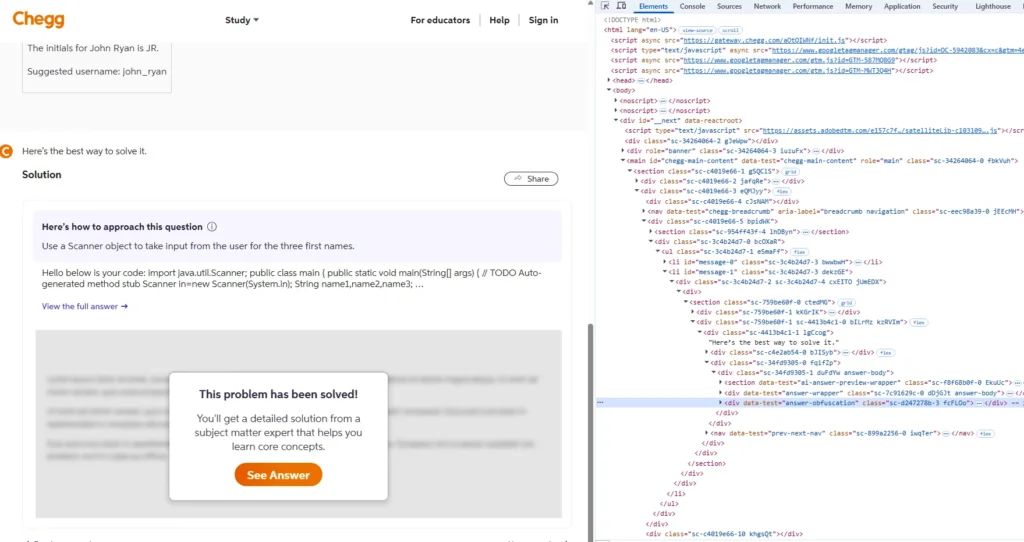1024x542 pixels.
Task: Open the gateway.chegg.com init.js script link
Action: coord(764,40)
